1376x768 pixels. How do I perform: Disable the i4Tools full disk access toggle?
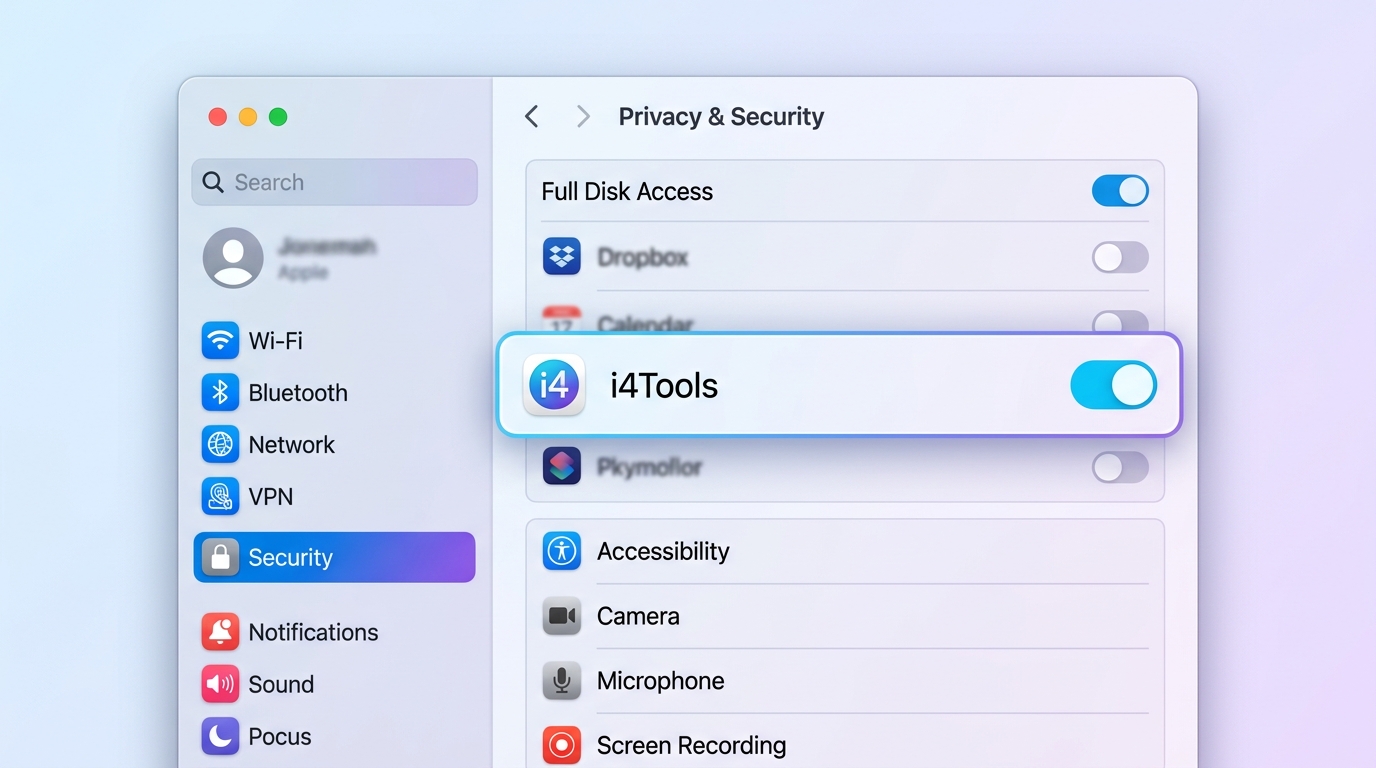[1113, 385]
